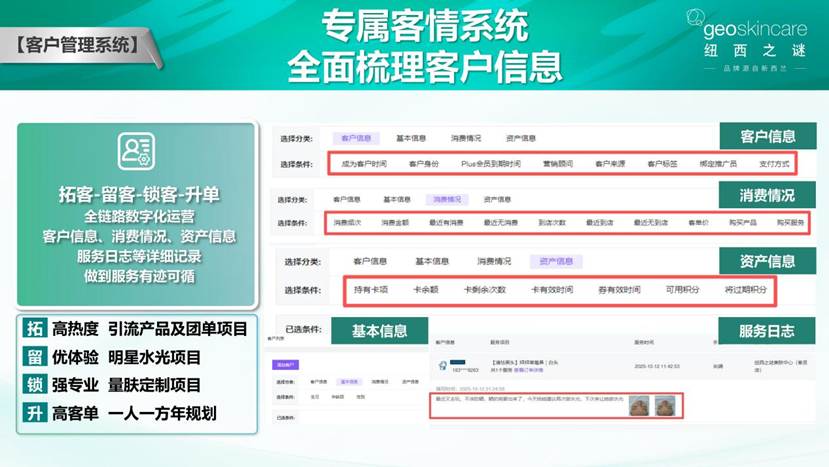
Task: Click the 升 badge beside 高客单
Action: [35, 413]
